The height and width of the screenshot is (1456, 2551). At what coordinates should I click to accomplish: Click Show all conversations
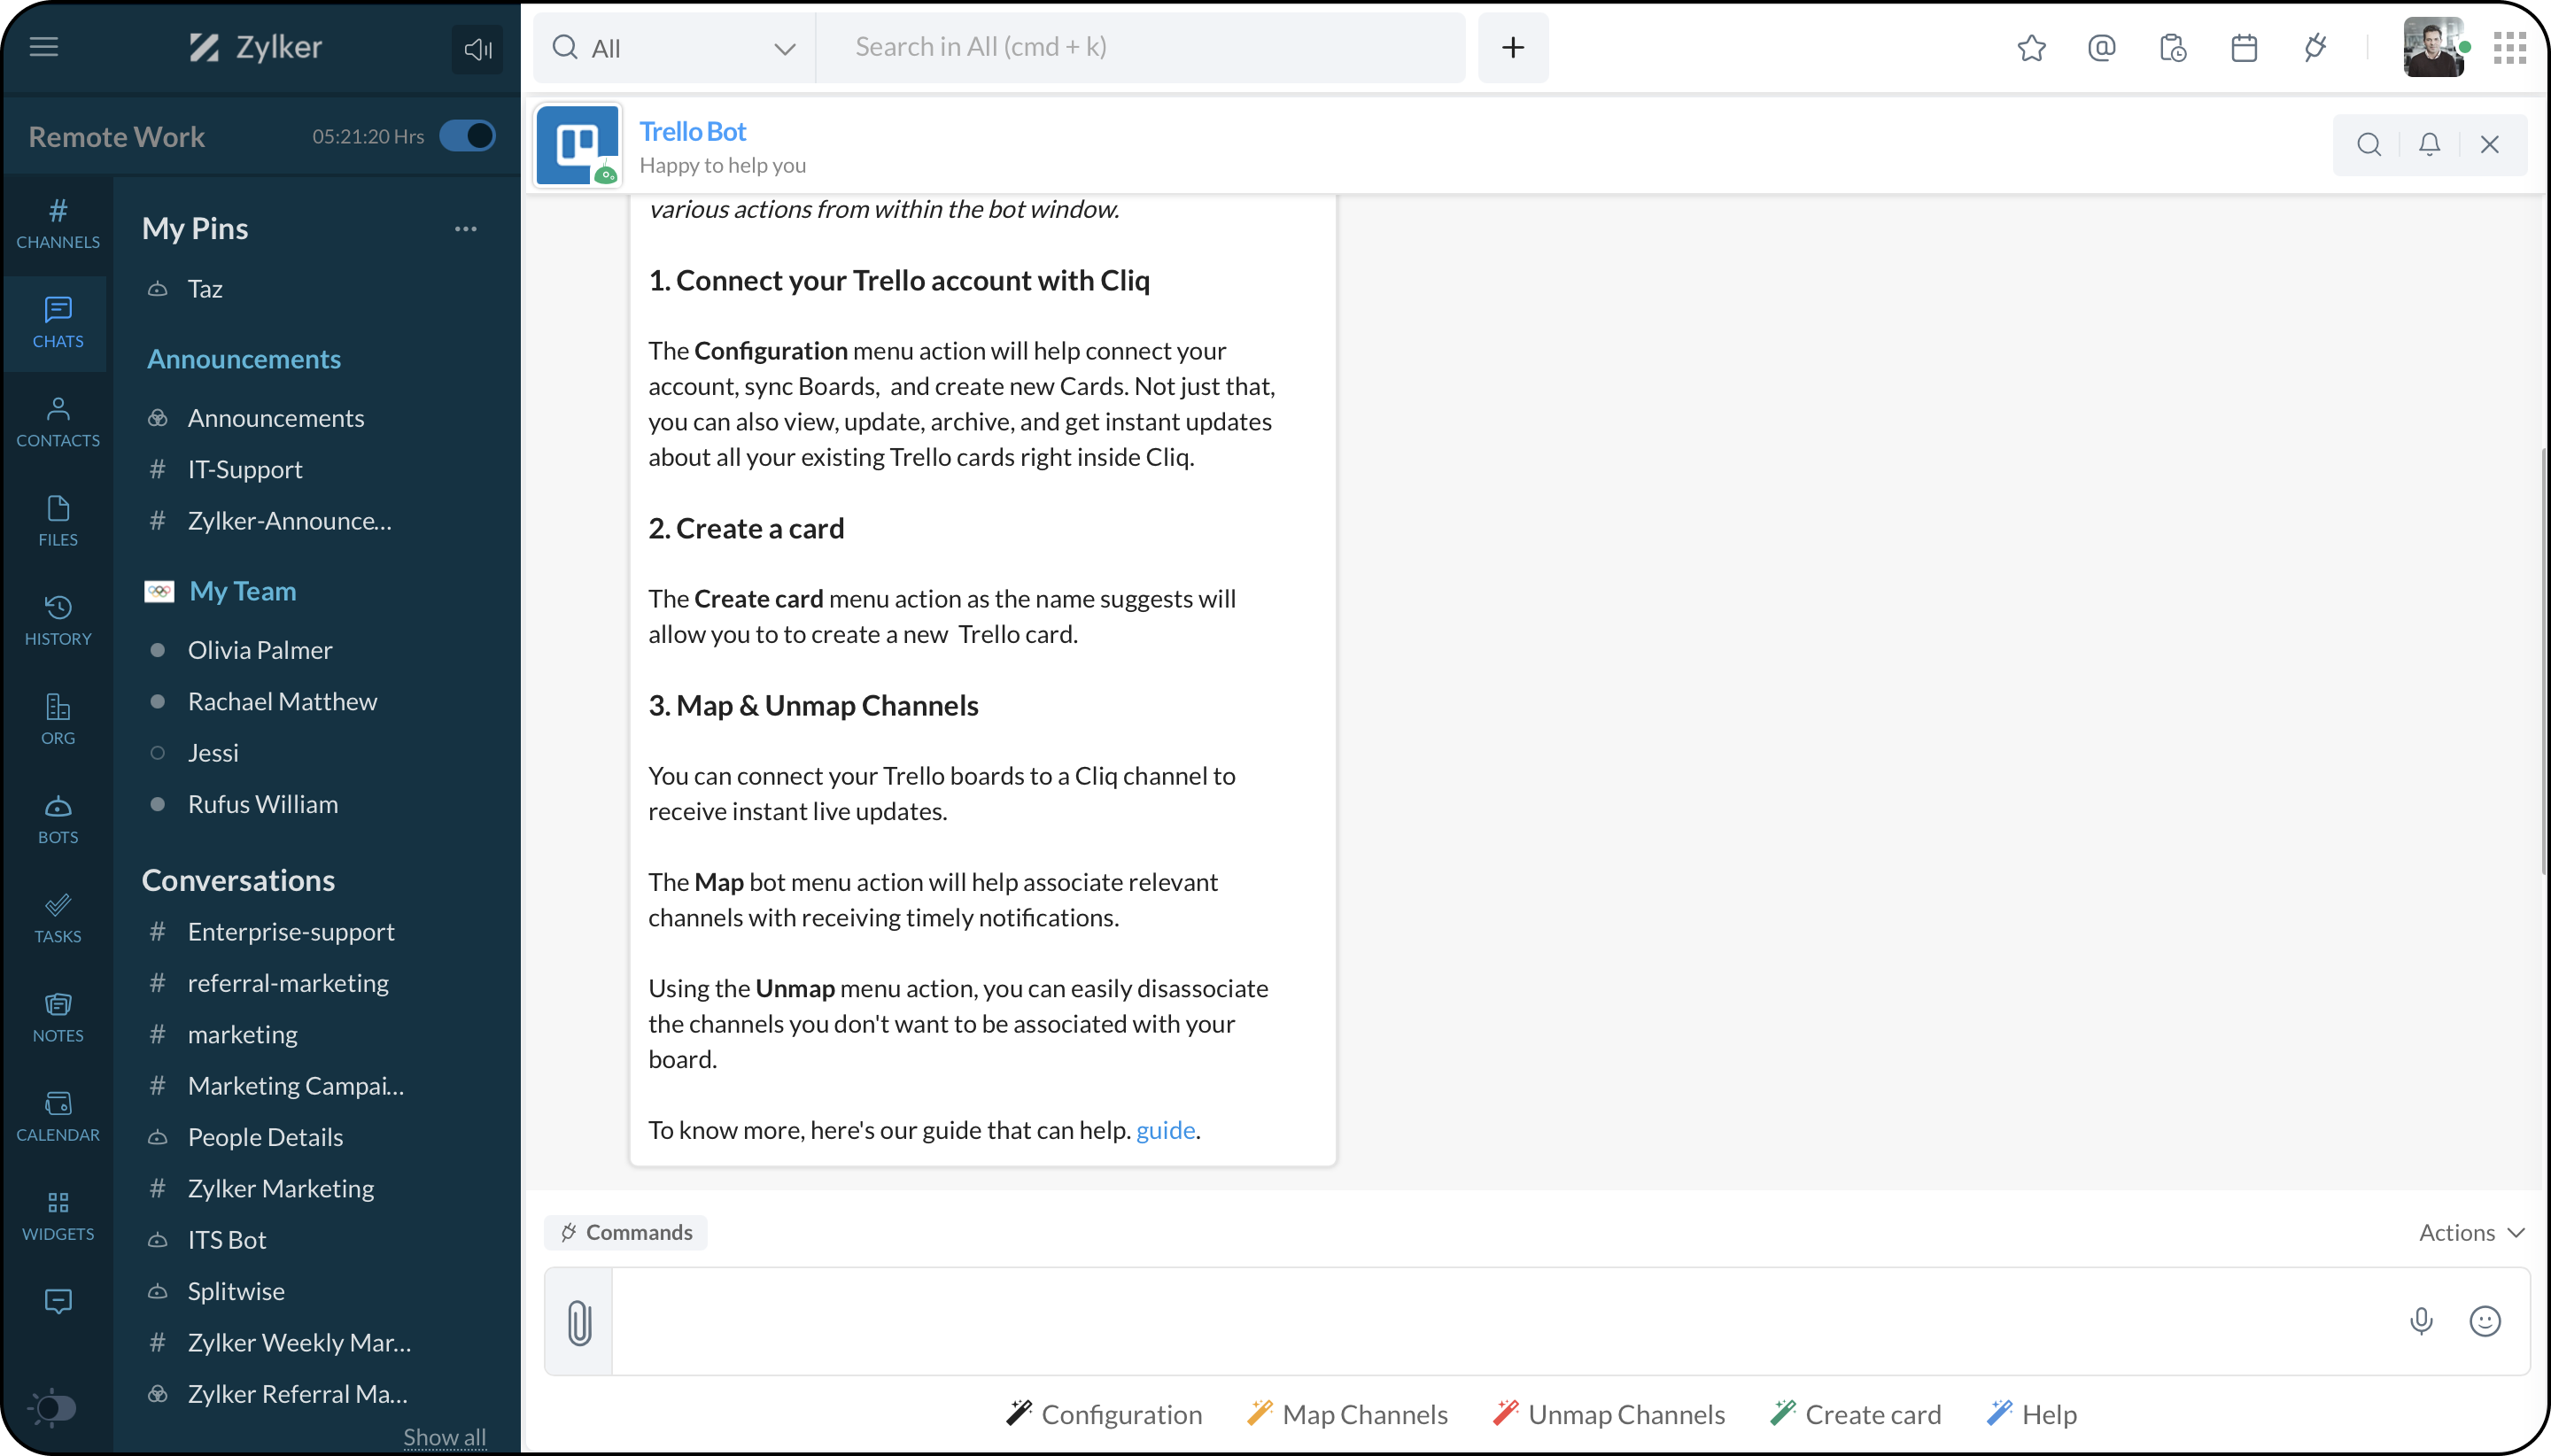click(x=444, y=1437)
